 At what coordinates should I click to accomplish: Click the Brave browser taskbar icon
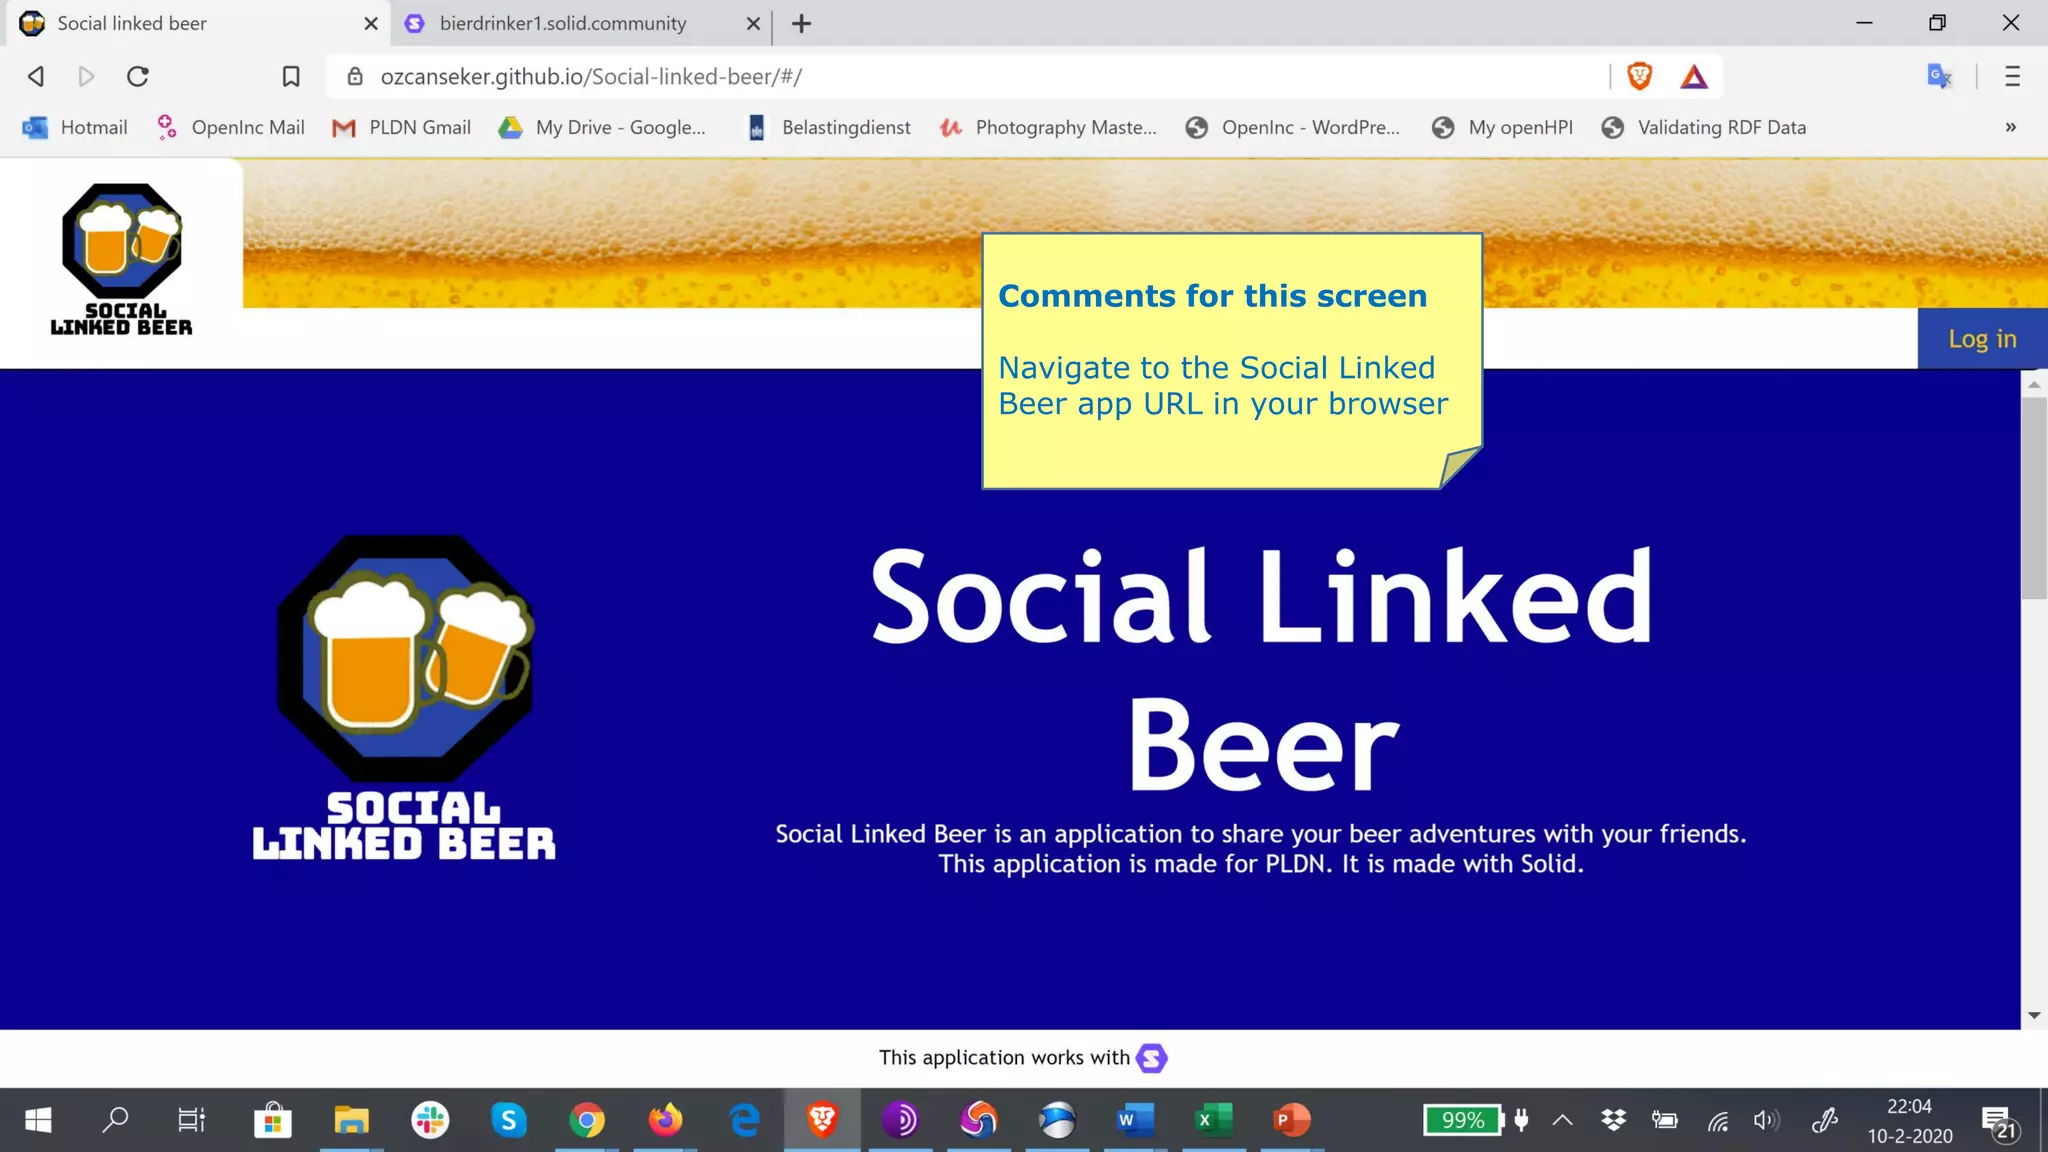(x=822, y=1120)
